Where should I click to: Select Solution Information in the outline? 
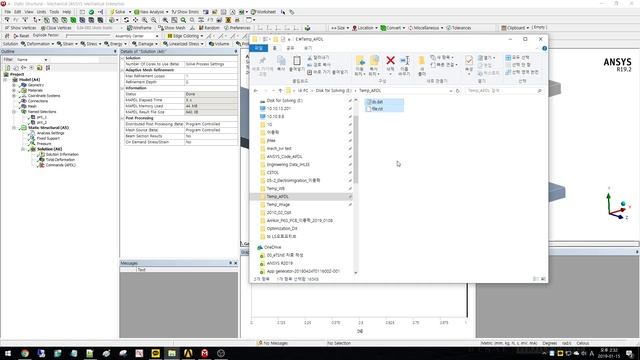click(62, 154)
